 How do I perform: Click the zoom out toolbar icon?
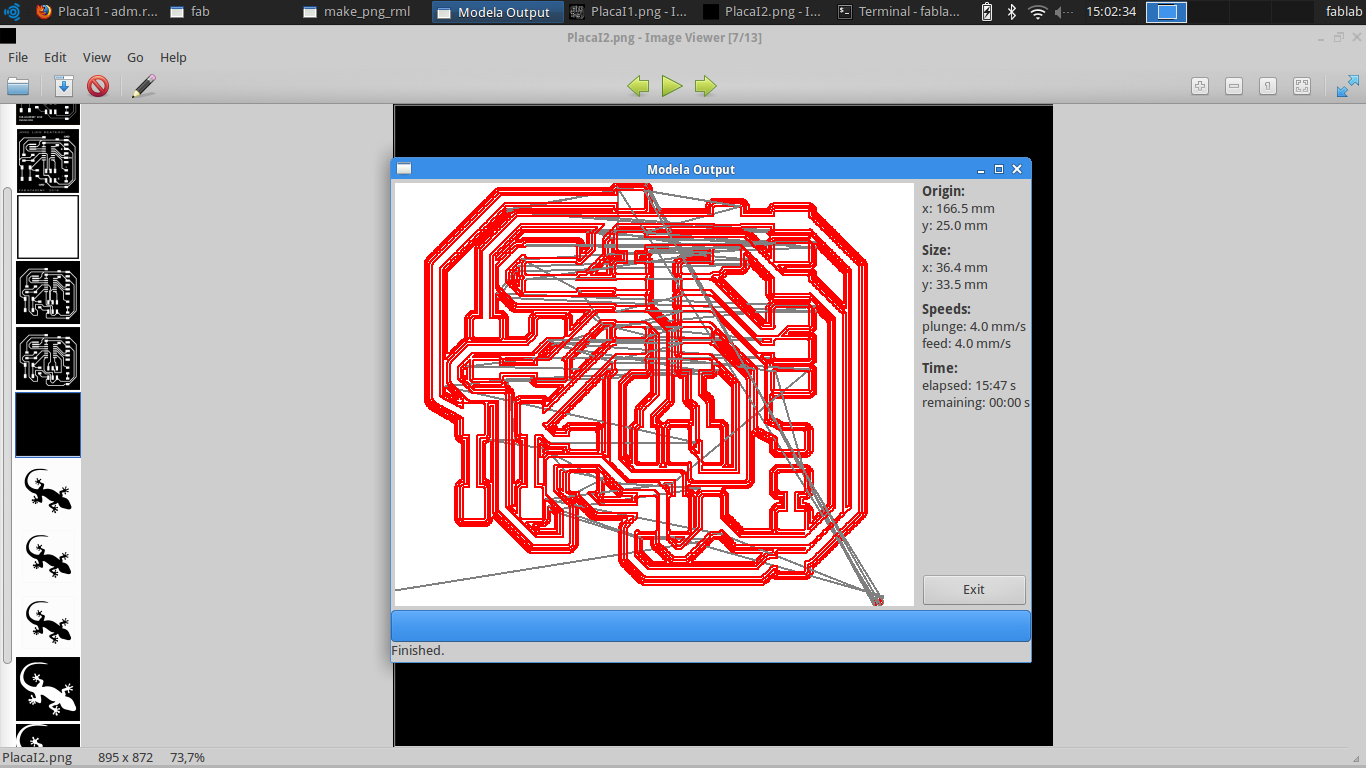click(x=1234, y=86)
